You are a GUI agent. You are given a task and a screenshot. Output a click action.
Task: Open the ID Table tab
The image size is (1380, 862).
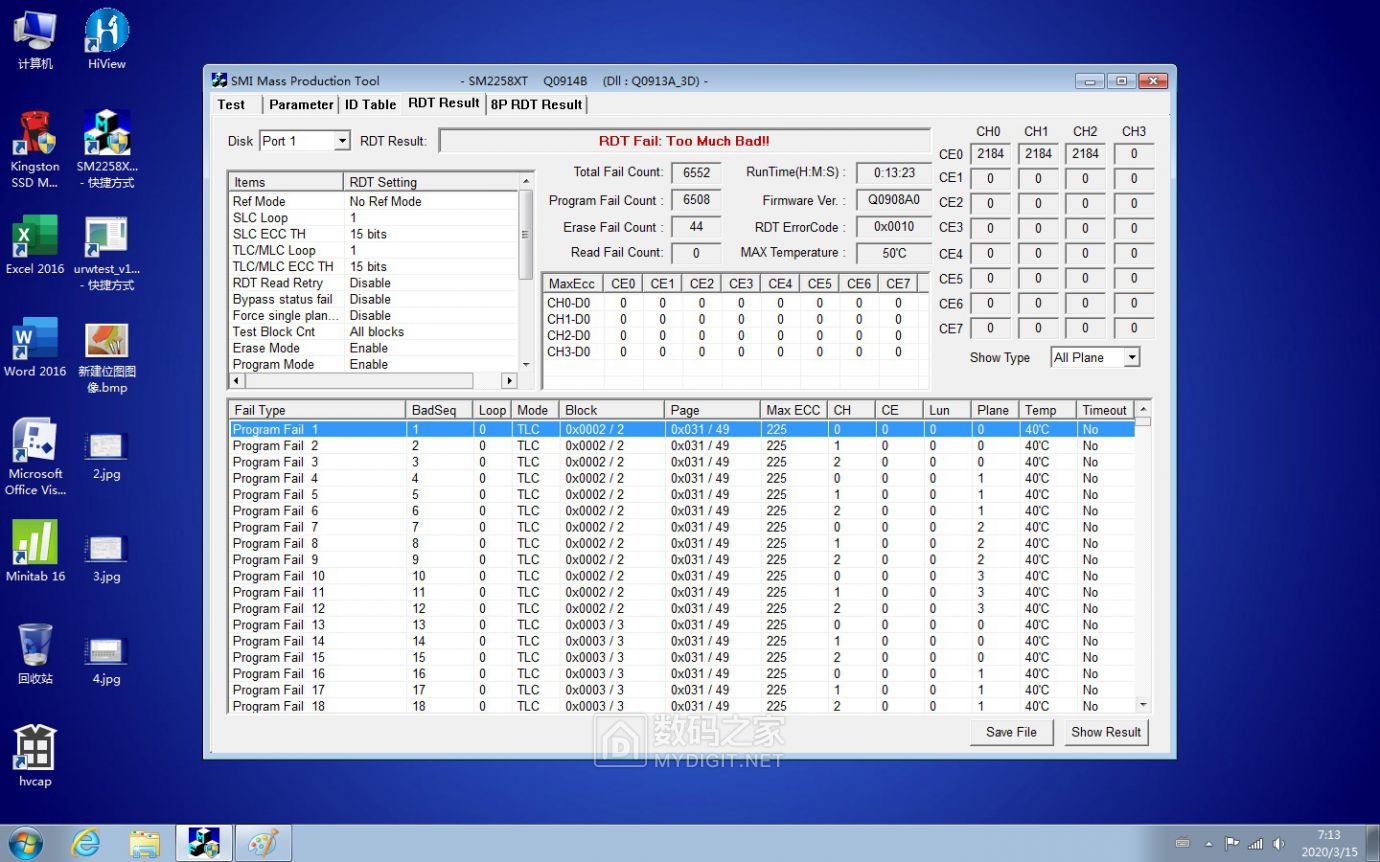[x=370, y=104]
